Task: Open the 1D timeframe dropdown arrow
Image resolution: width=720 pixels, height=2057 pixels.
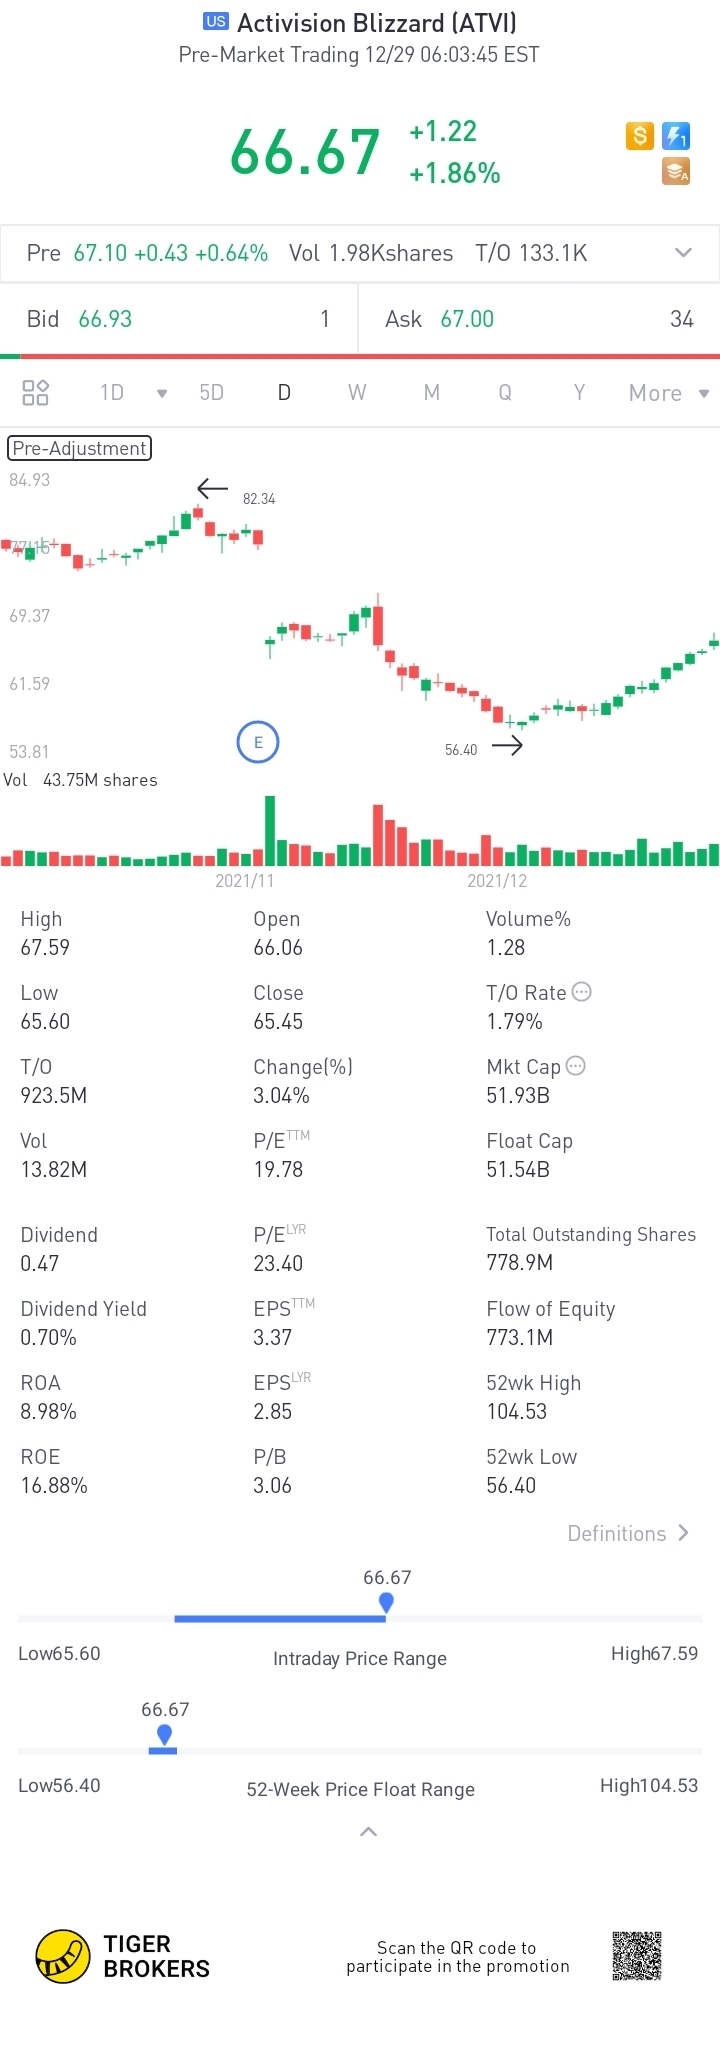Action: [x=162, y=393]
